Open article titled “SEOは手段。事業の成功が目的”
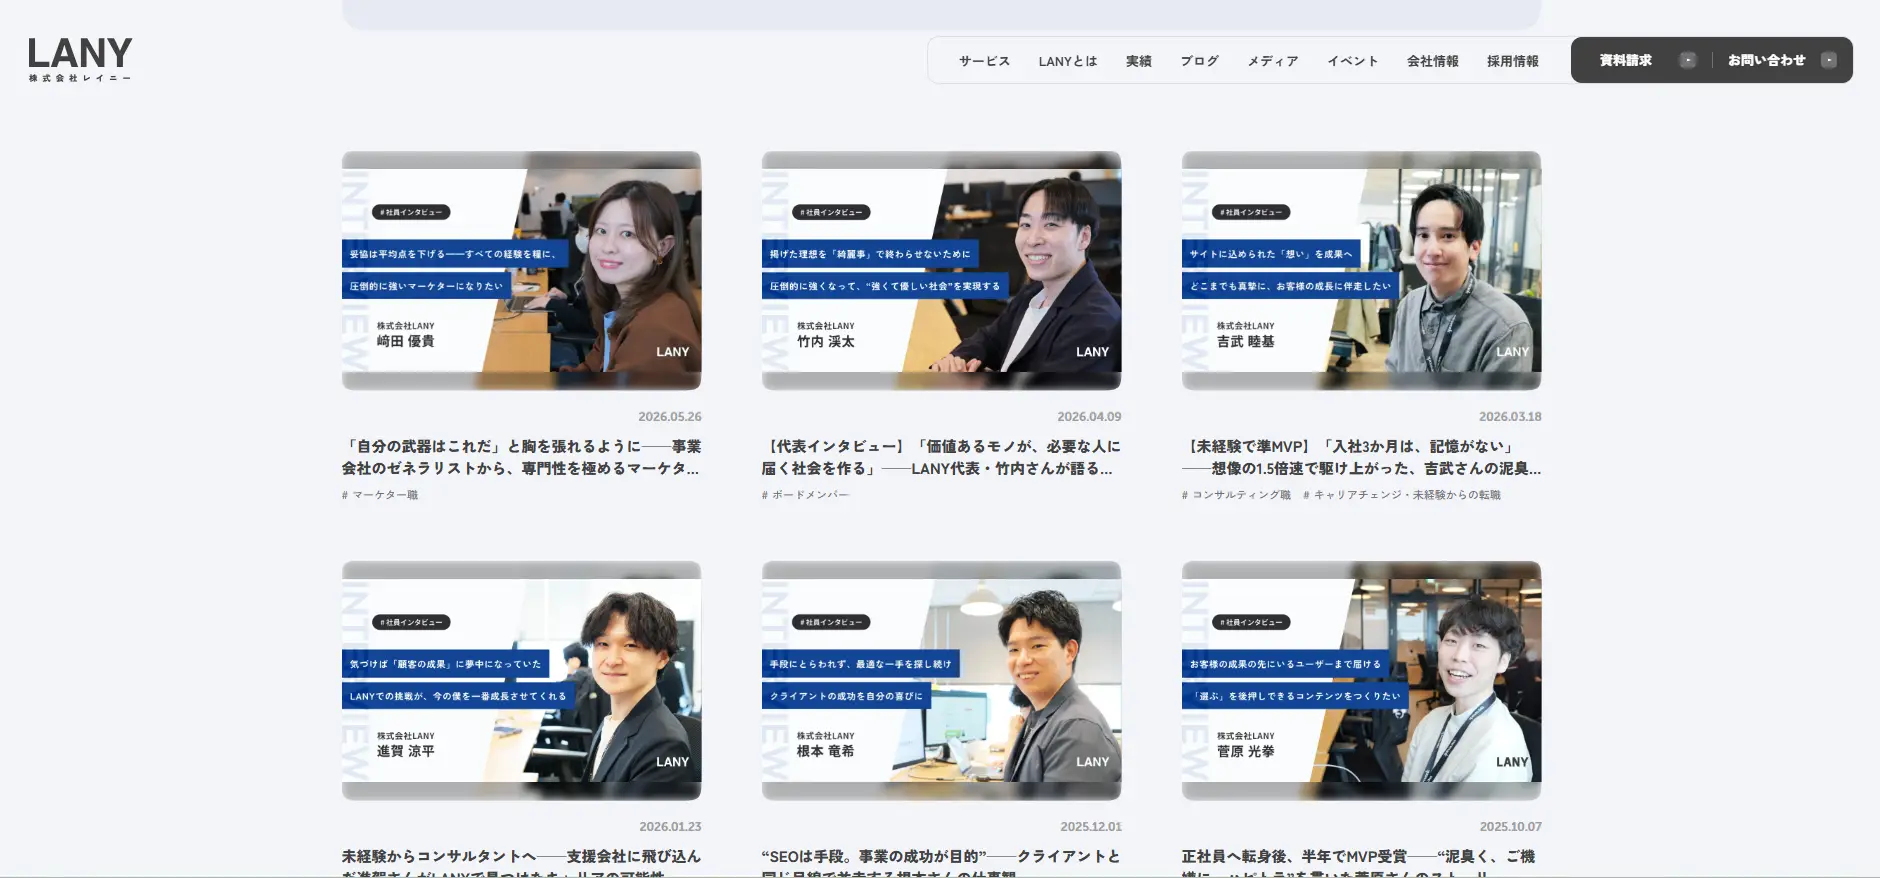 [941, 862]
